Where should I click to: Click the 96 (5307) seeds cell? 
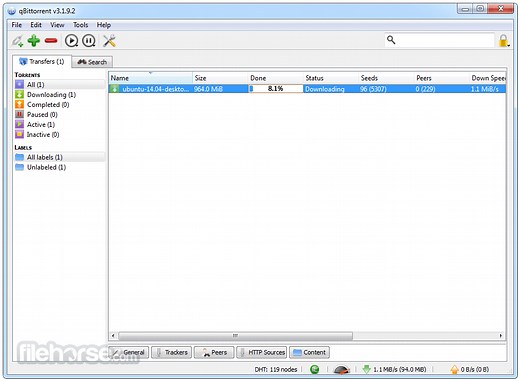[x=373, y=89]
